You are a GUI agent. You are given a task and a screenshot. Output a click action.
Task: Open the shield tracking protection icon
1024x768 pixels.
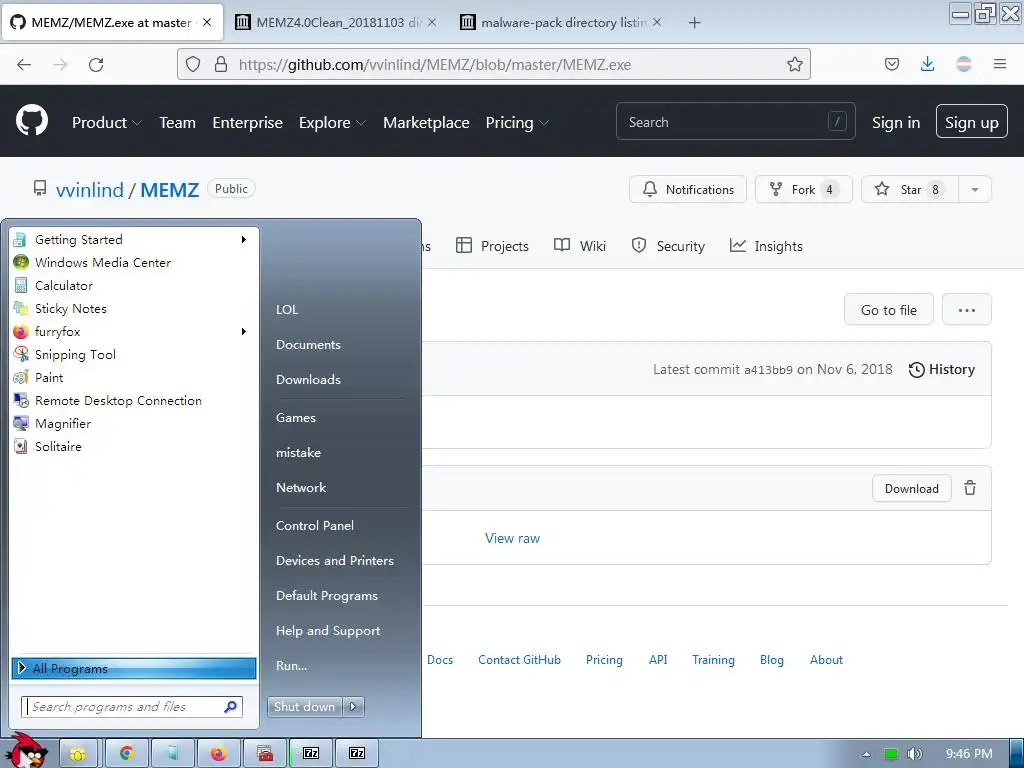point(193,64)
